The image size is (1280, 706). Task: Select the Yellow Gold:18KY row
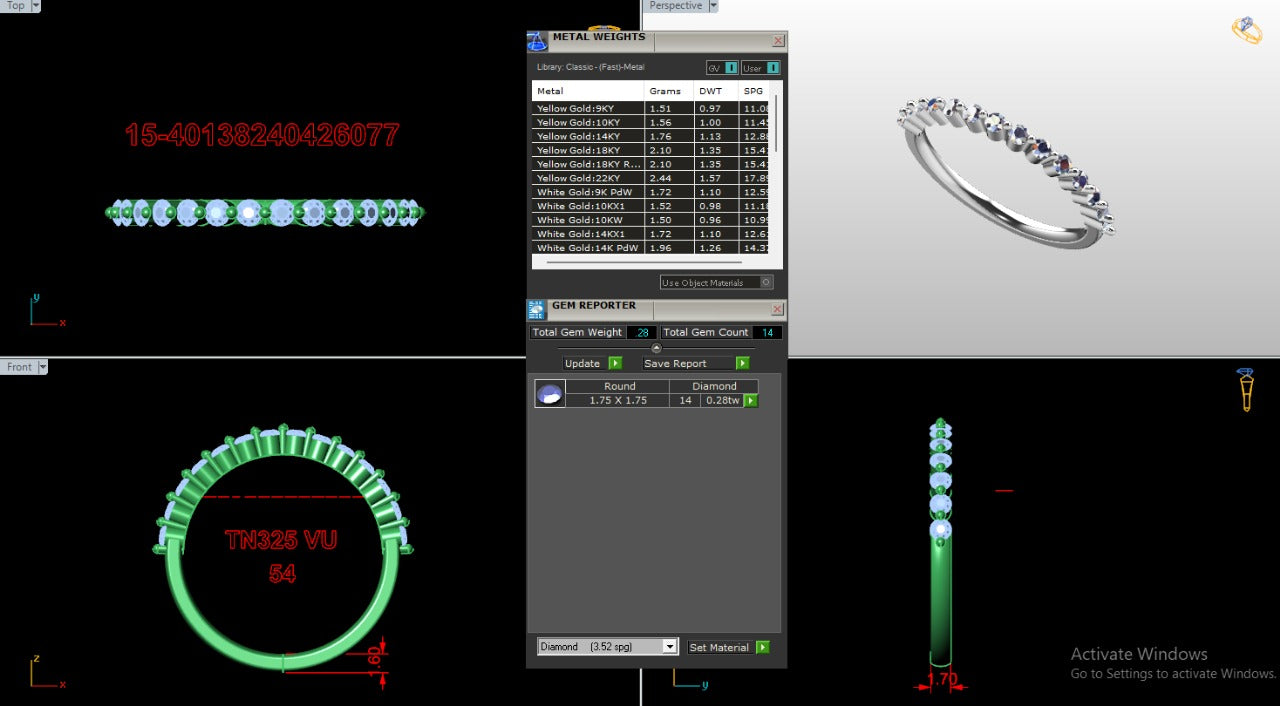(x=651, y=150)
